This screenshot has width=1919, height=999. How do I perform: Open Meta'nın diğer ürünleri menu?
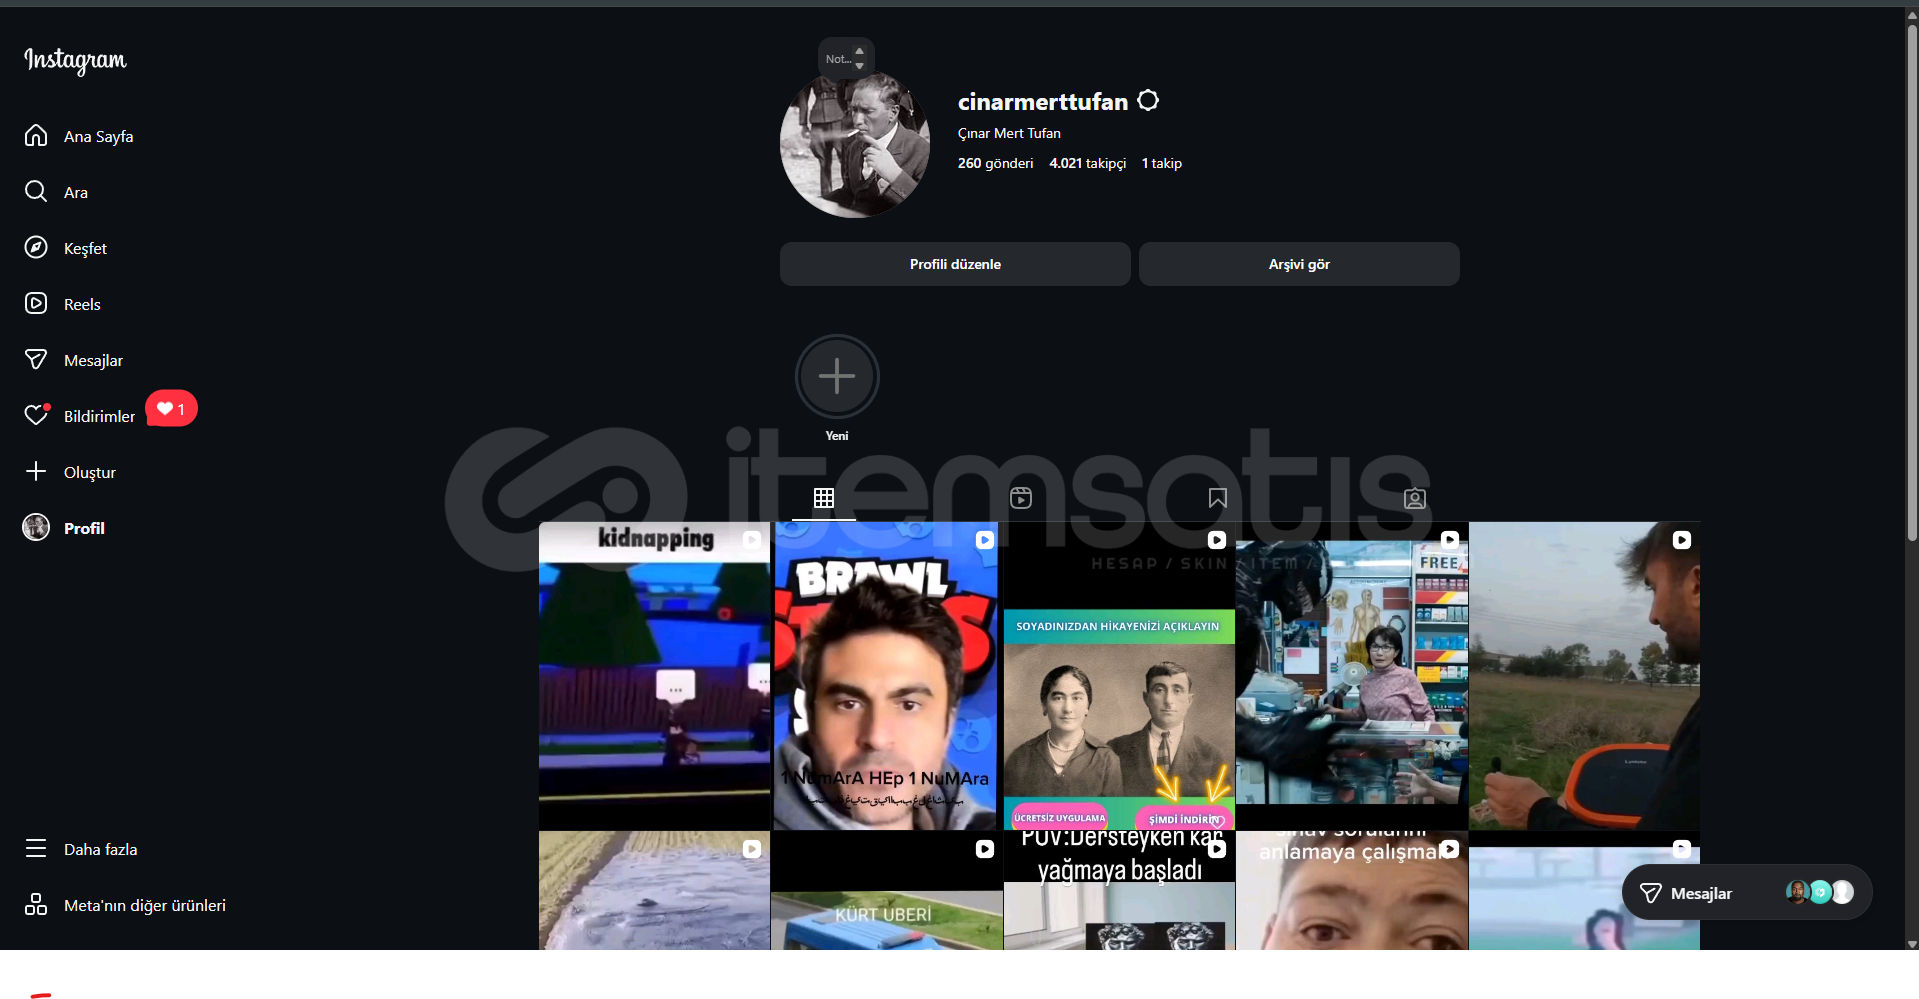click(x=125, y=905)
